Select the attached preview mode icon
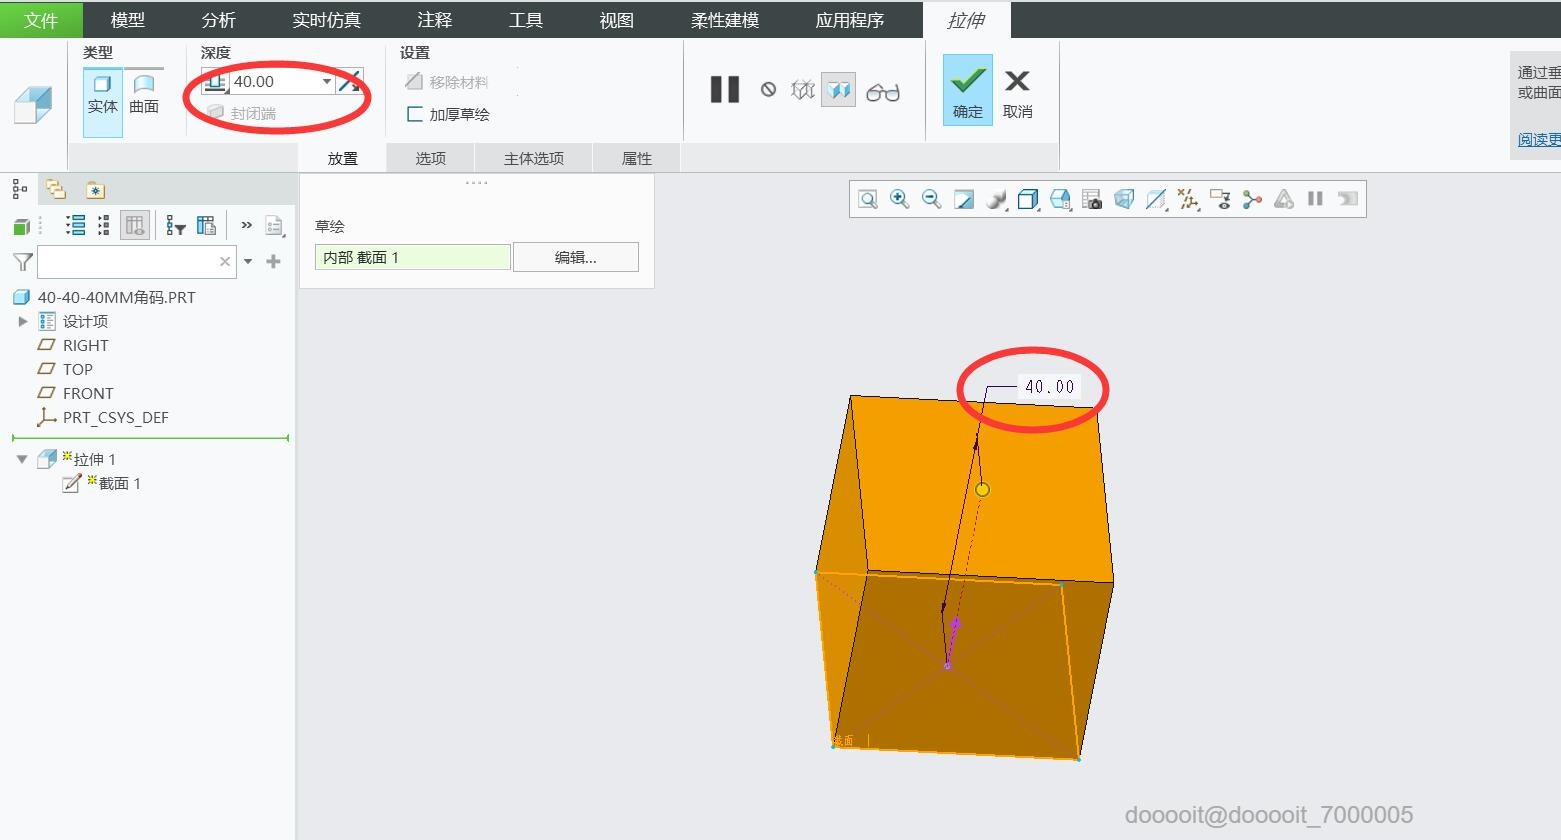Image resolution: width=1561 pixels, height=840 pixels. point(839,91)
